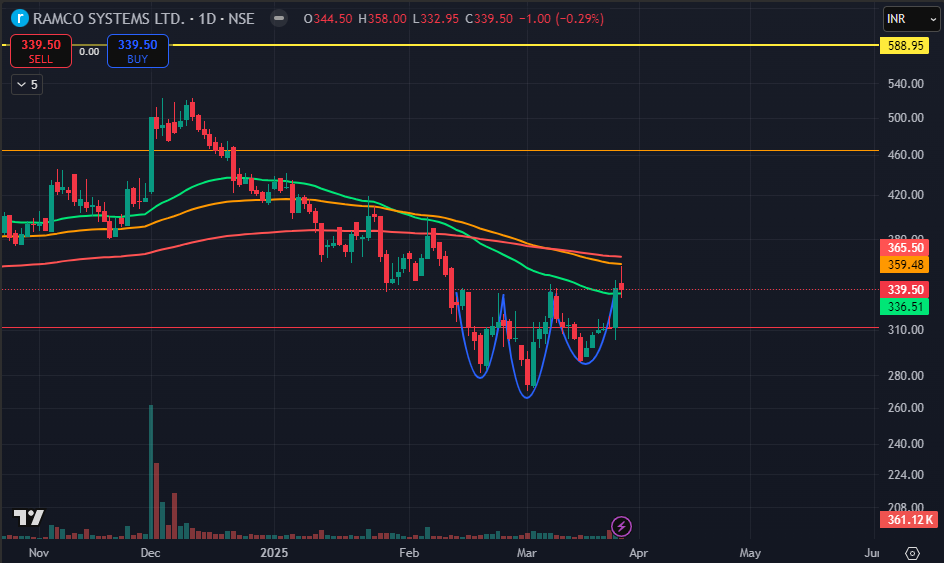Select the orange 359.48 moving average label

pyautogui.click(x=905, y=264)
